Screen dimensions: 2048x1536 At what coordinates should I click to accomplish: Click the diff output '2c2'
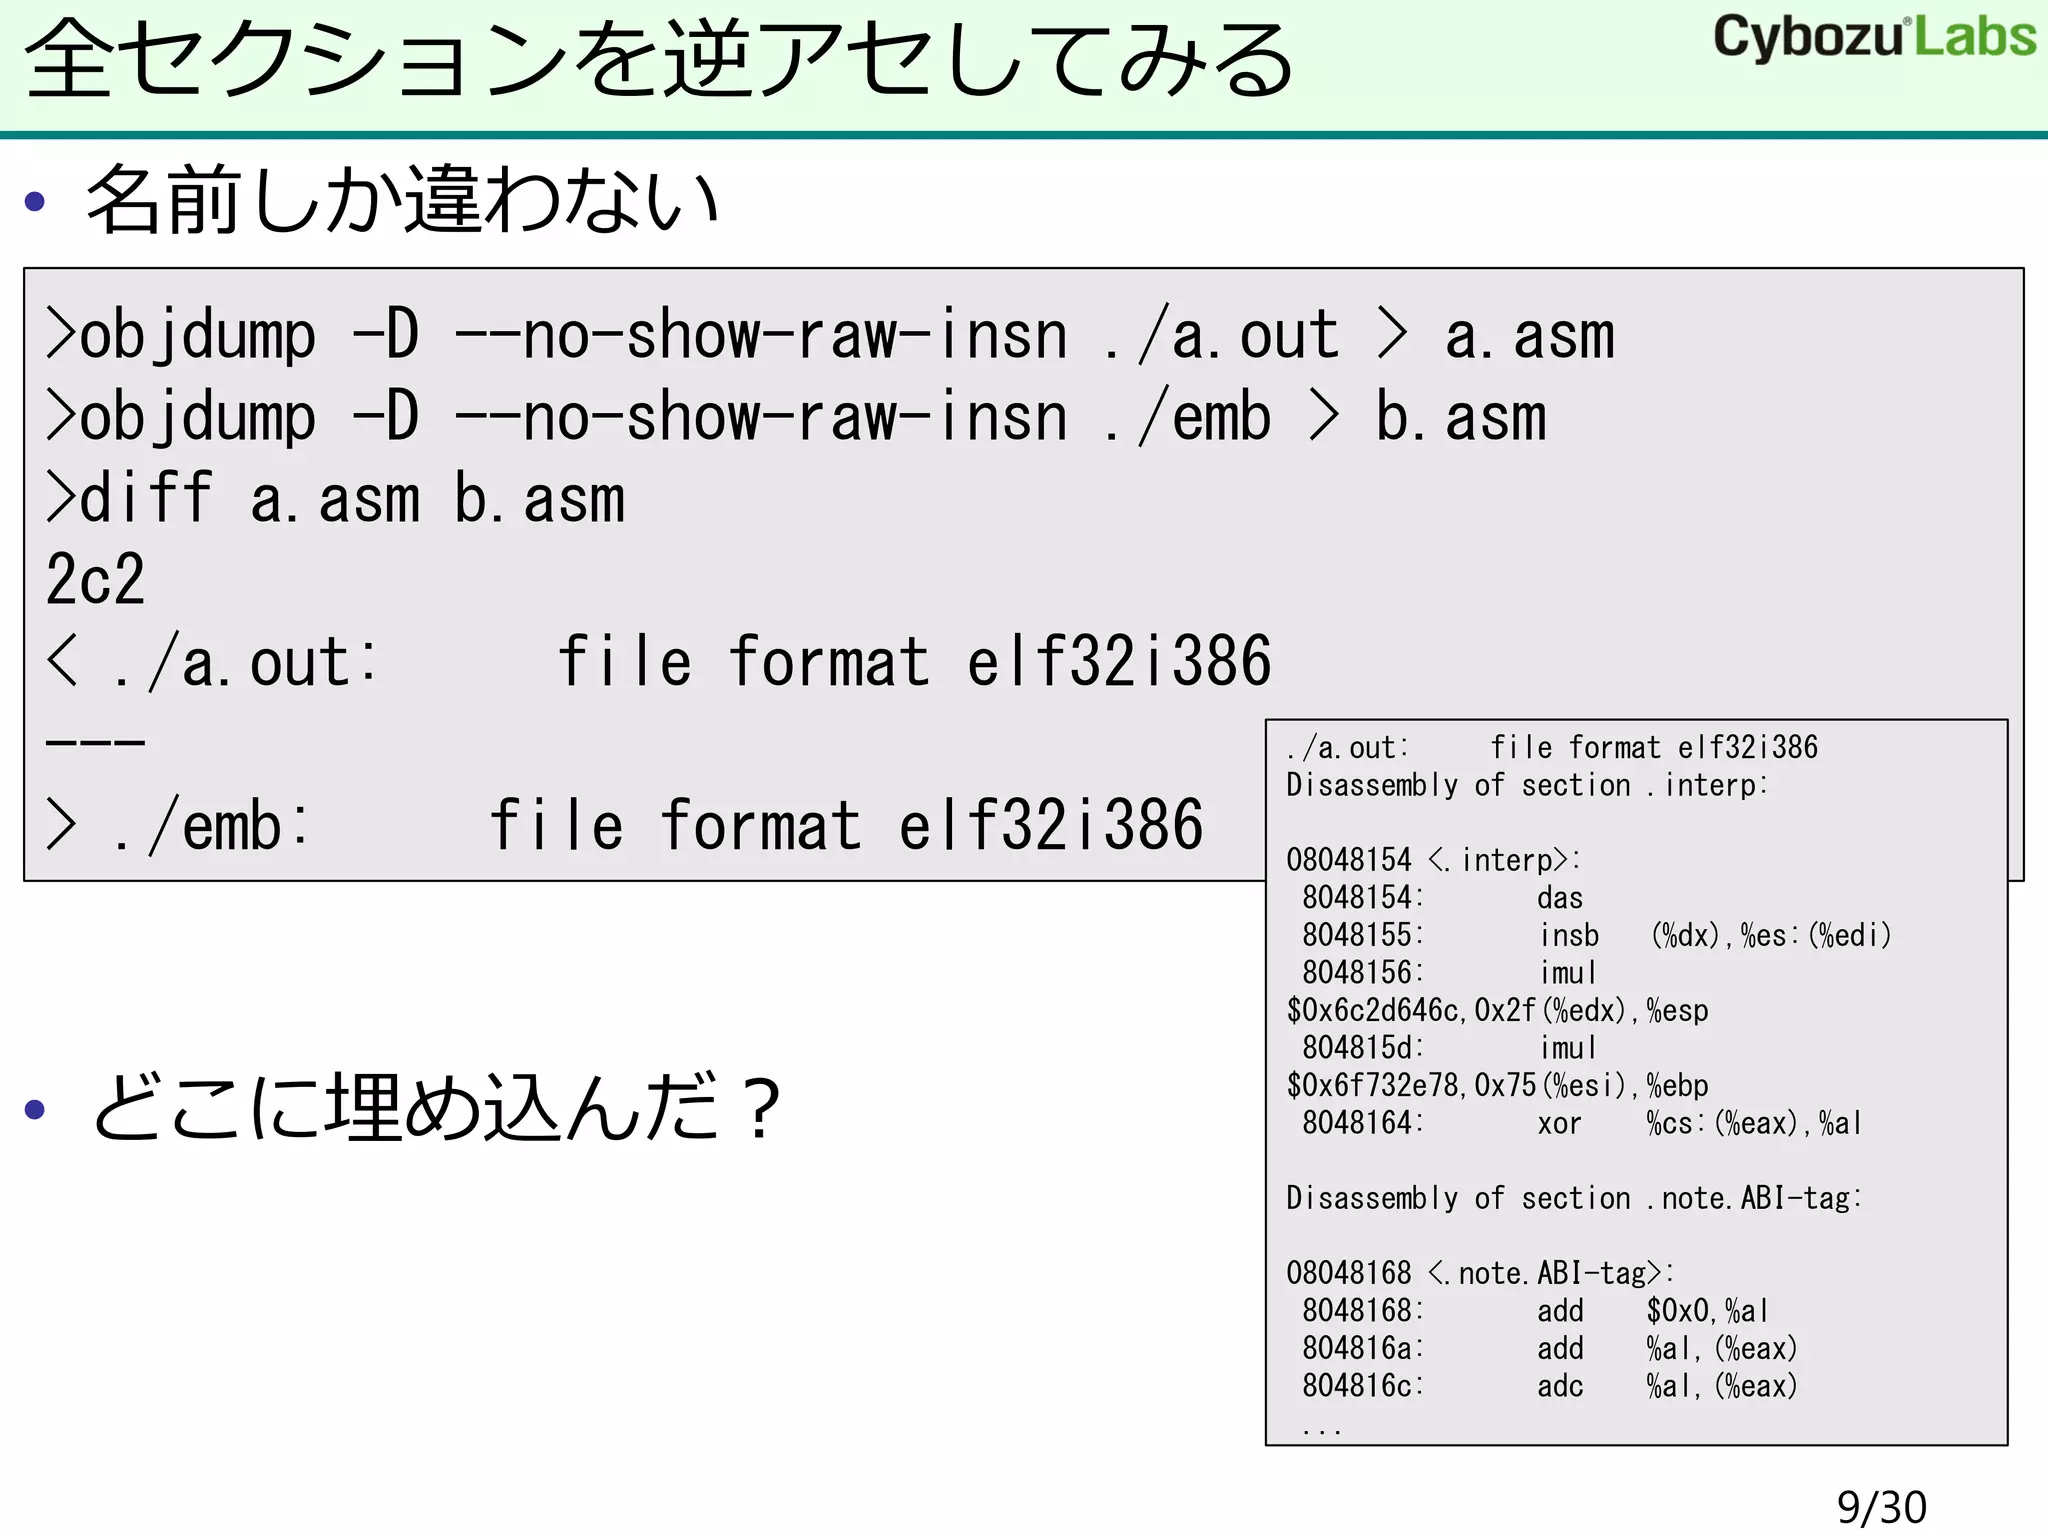point(95,580)
